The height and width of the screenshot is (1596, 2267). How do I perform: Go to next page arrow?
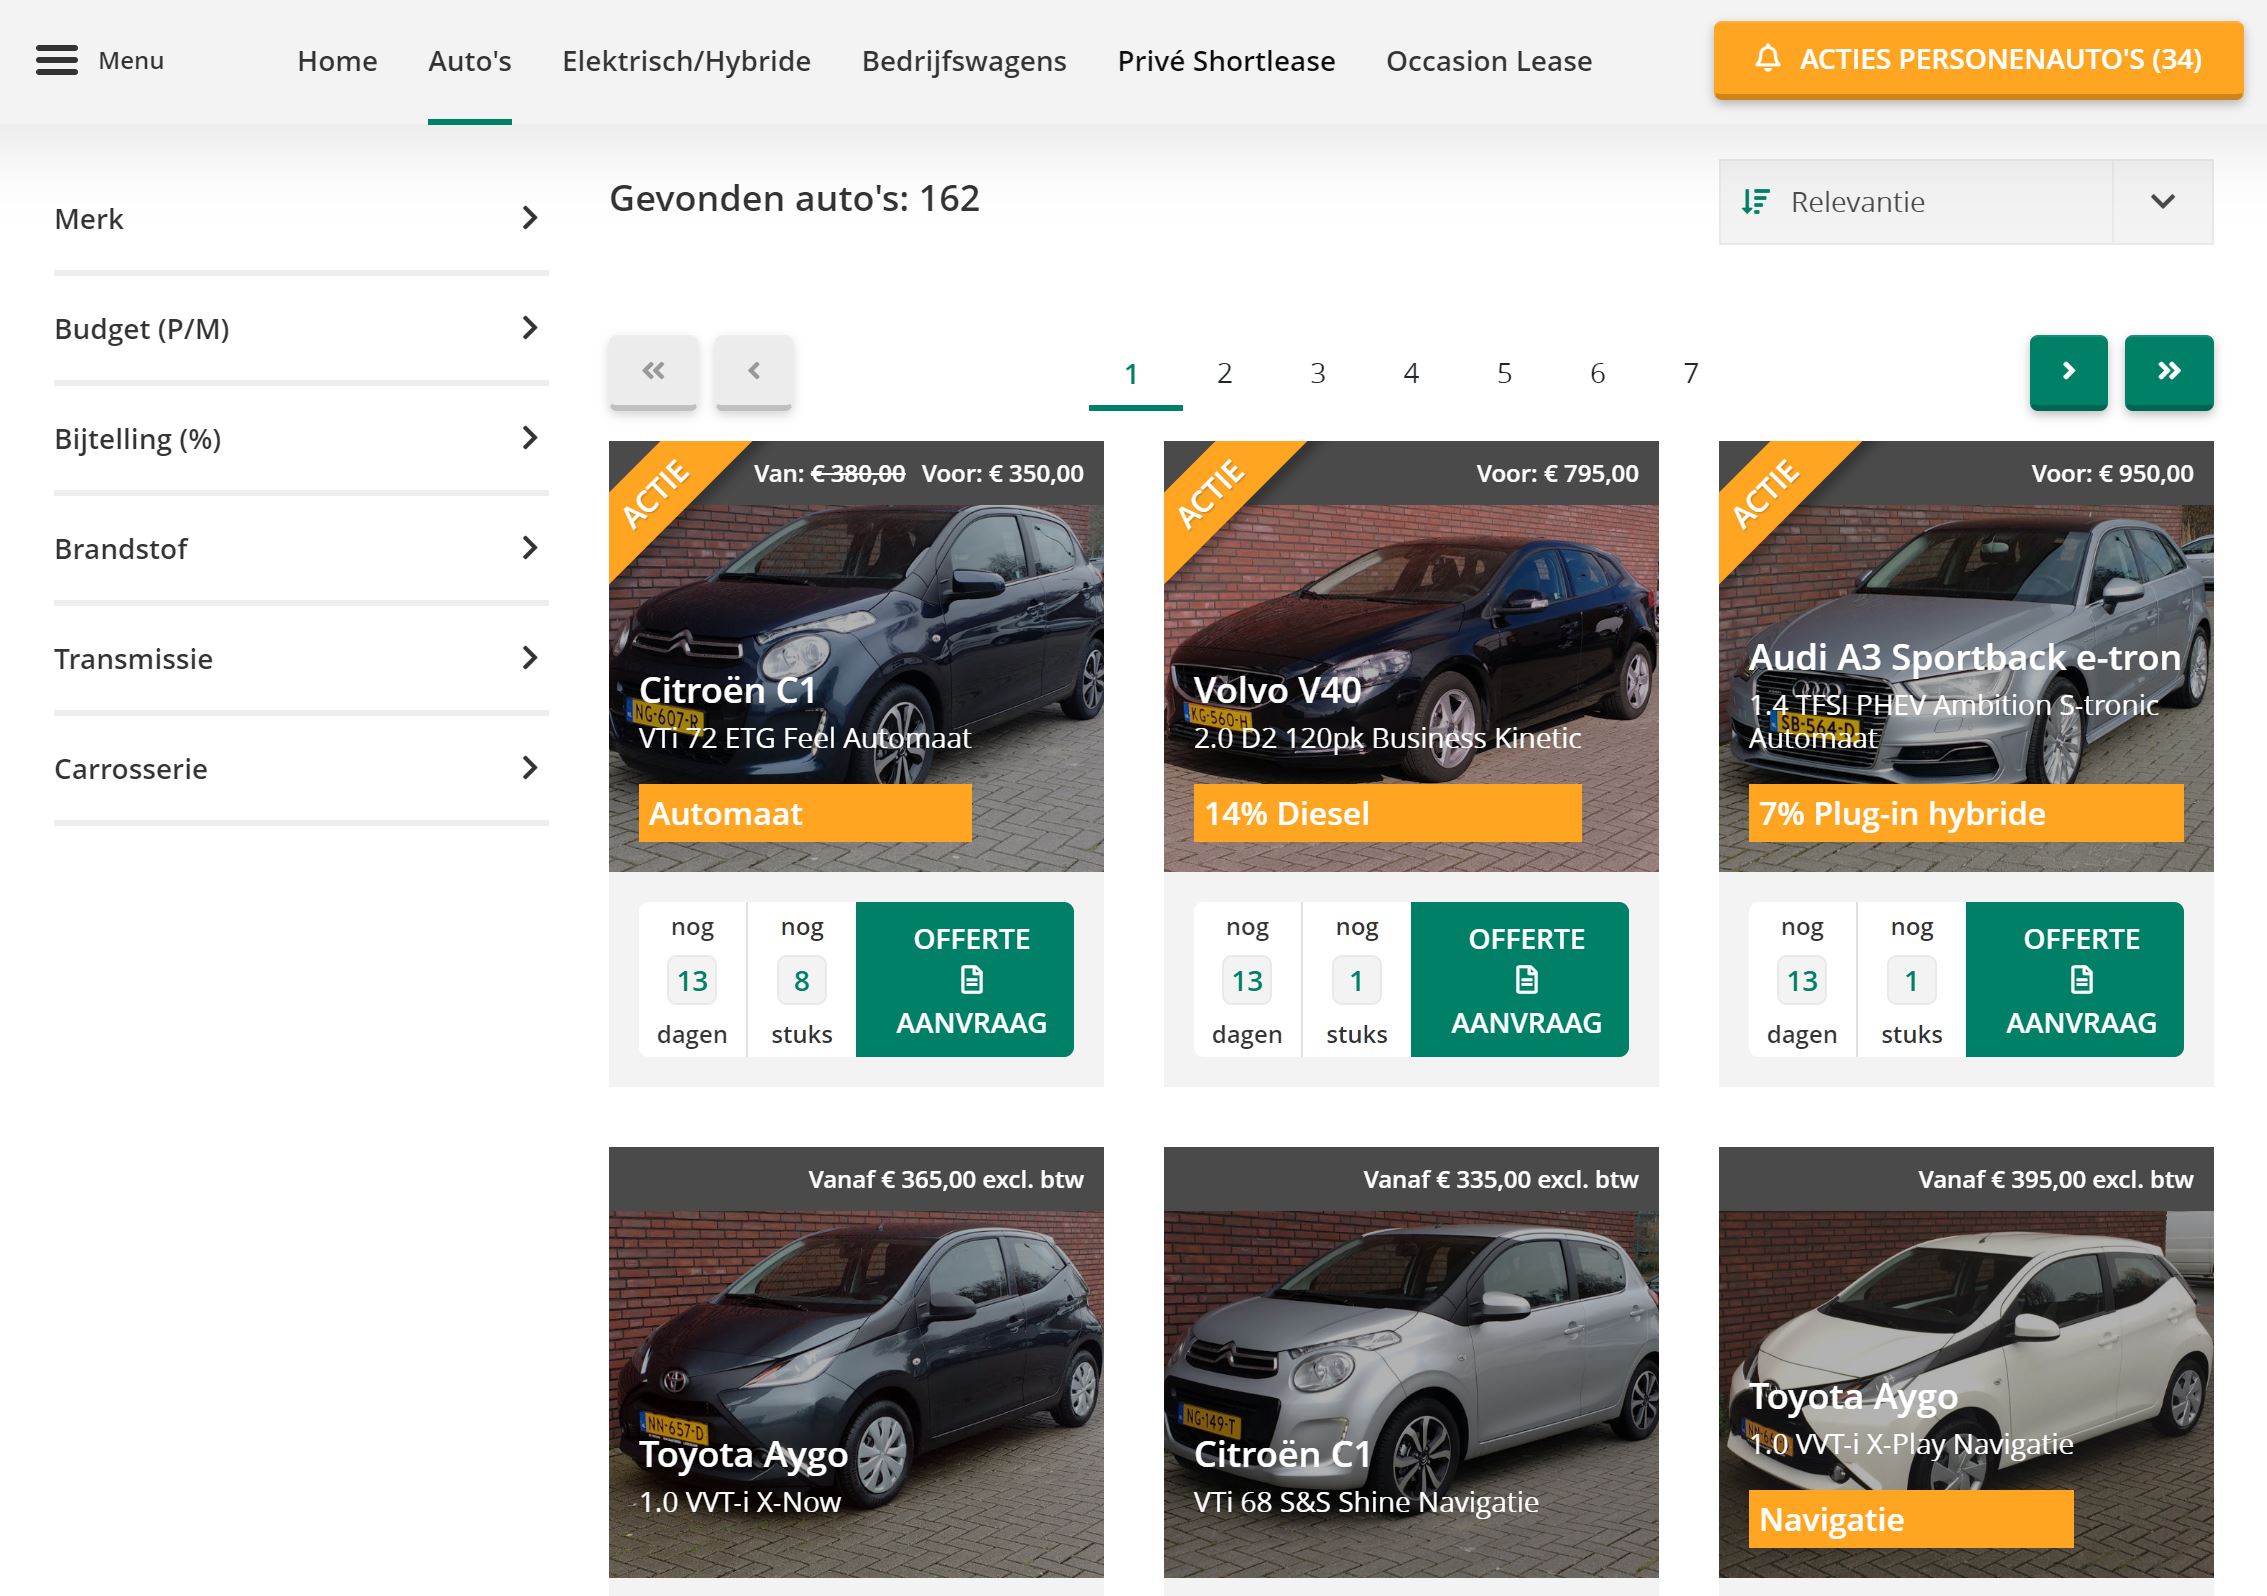pyautogui.click(x=2068, y=371)
